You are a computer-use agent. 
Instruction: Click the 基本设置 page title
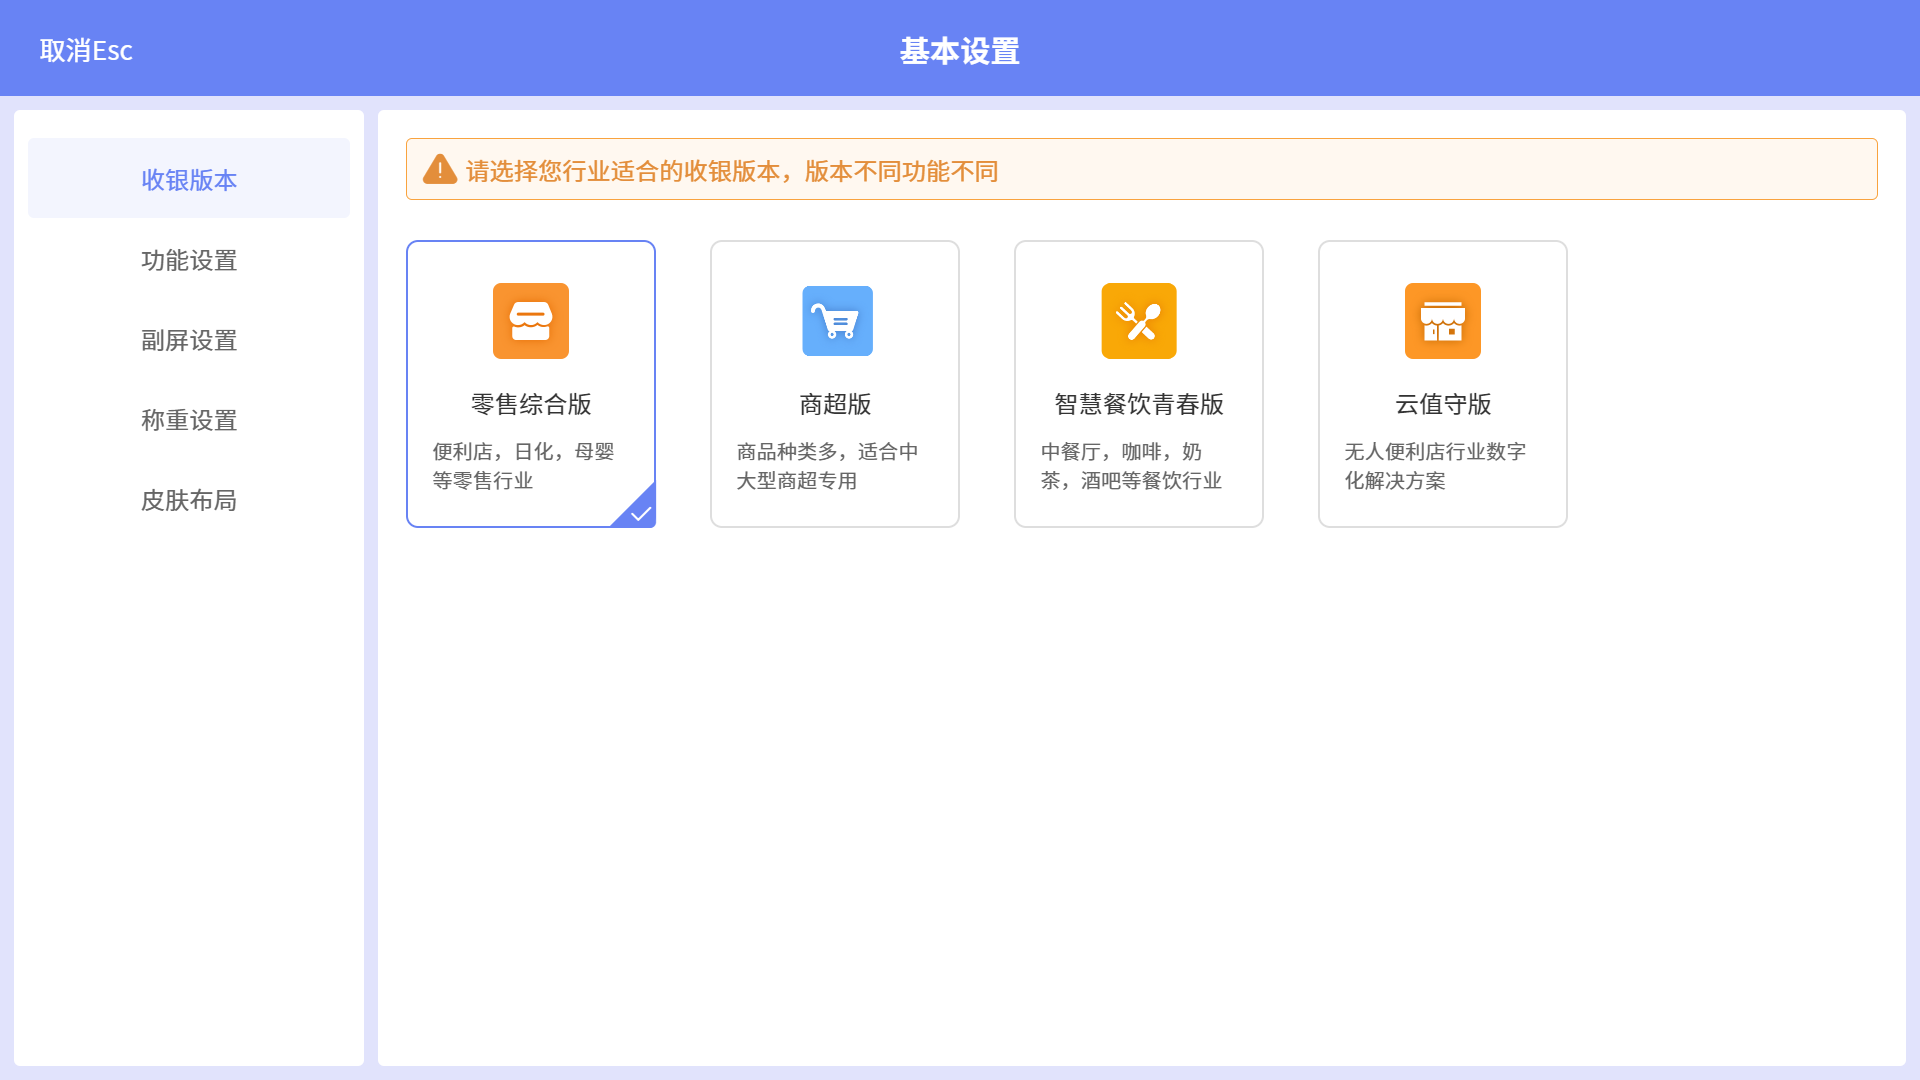tap(960, 51)
